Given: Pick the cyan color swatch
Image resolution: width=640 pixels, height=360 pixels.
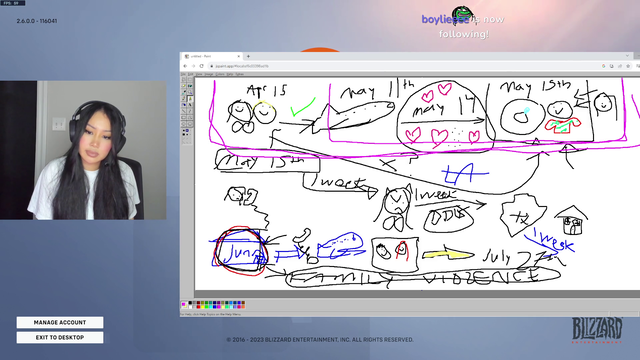Looking at the screenshot, I should pos(211,307).
